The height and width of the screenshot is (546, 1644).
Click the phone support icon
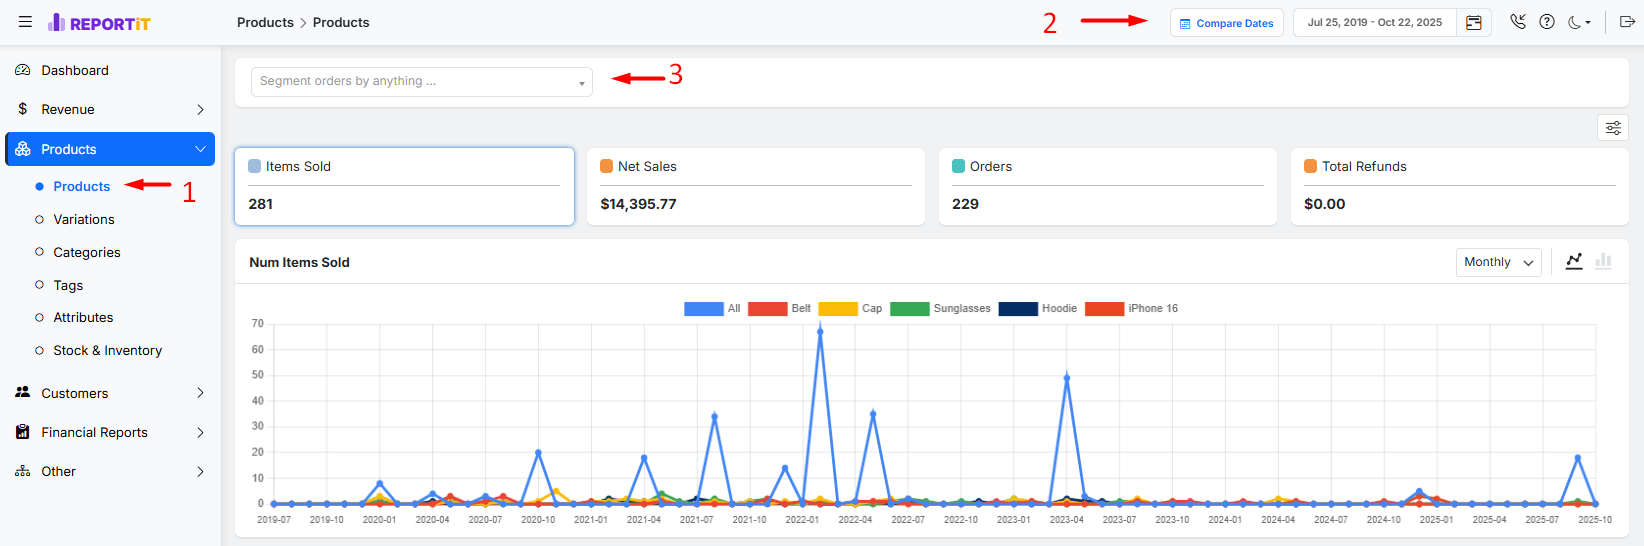coord(1518,22)
